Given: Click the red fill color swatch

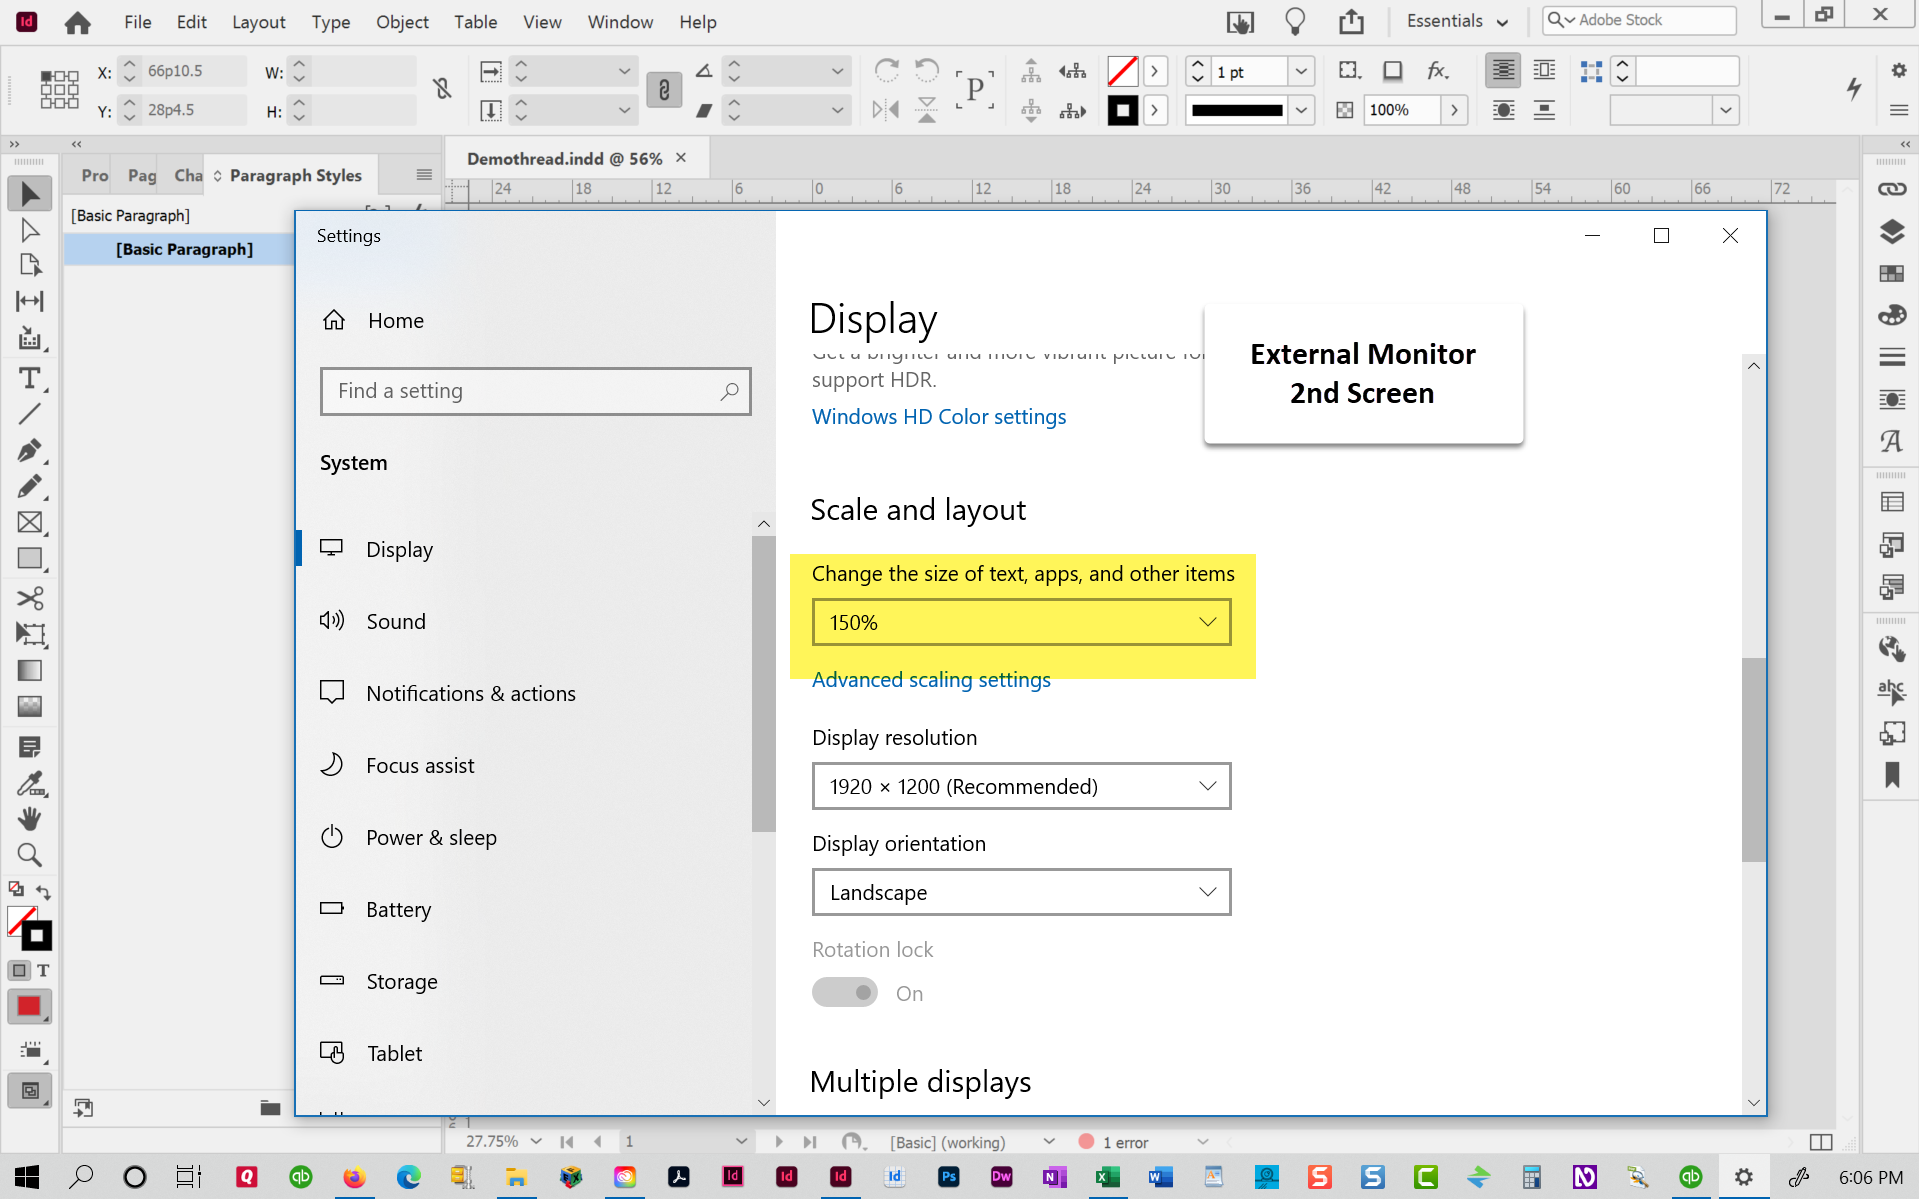Looking at the screenshot, I should click(29, 1006).
